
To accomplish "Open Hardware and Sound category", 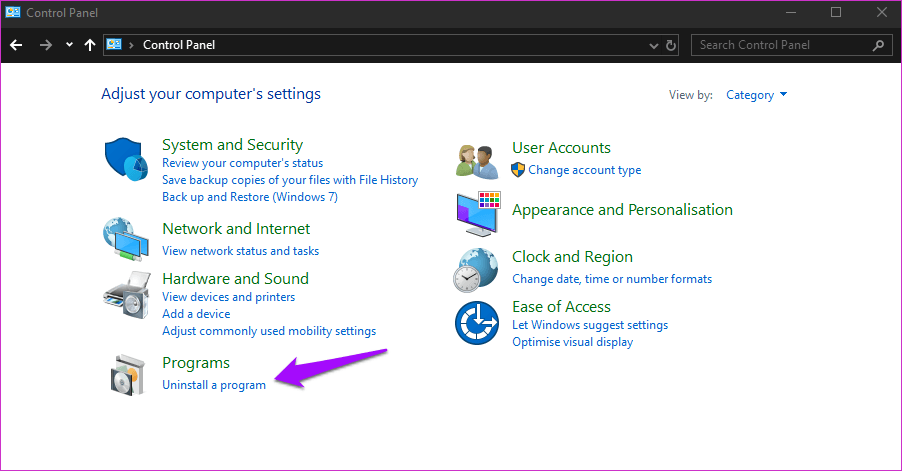I will coord(235,279).
